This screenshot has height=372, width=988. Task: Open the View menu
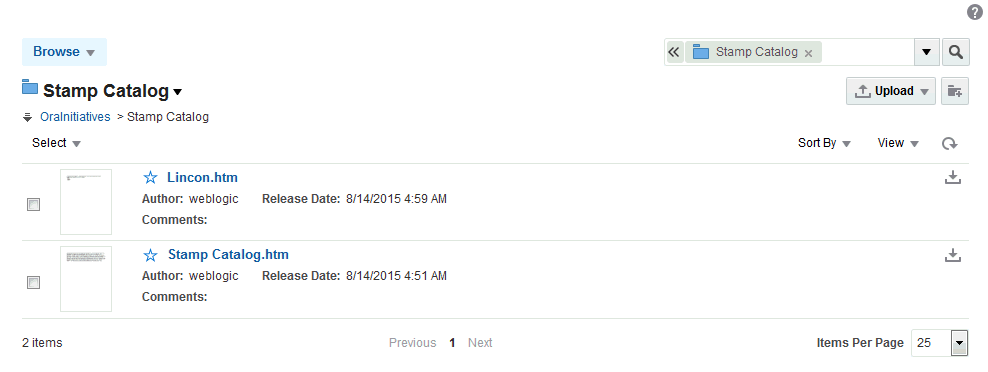pyautogui.click(x=898, y=143)
